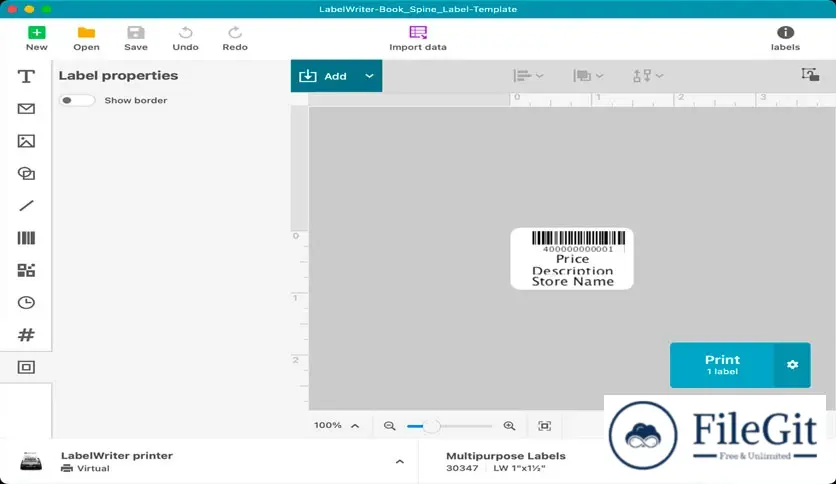Select the QR code tool
836x484 pixels.
click(x=26, y=270)
